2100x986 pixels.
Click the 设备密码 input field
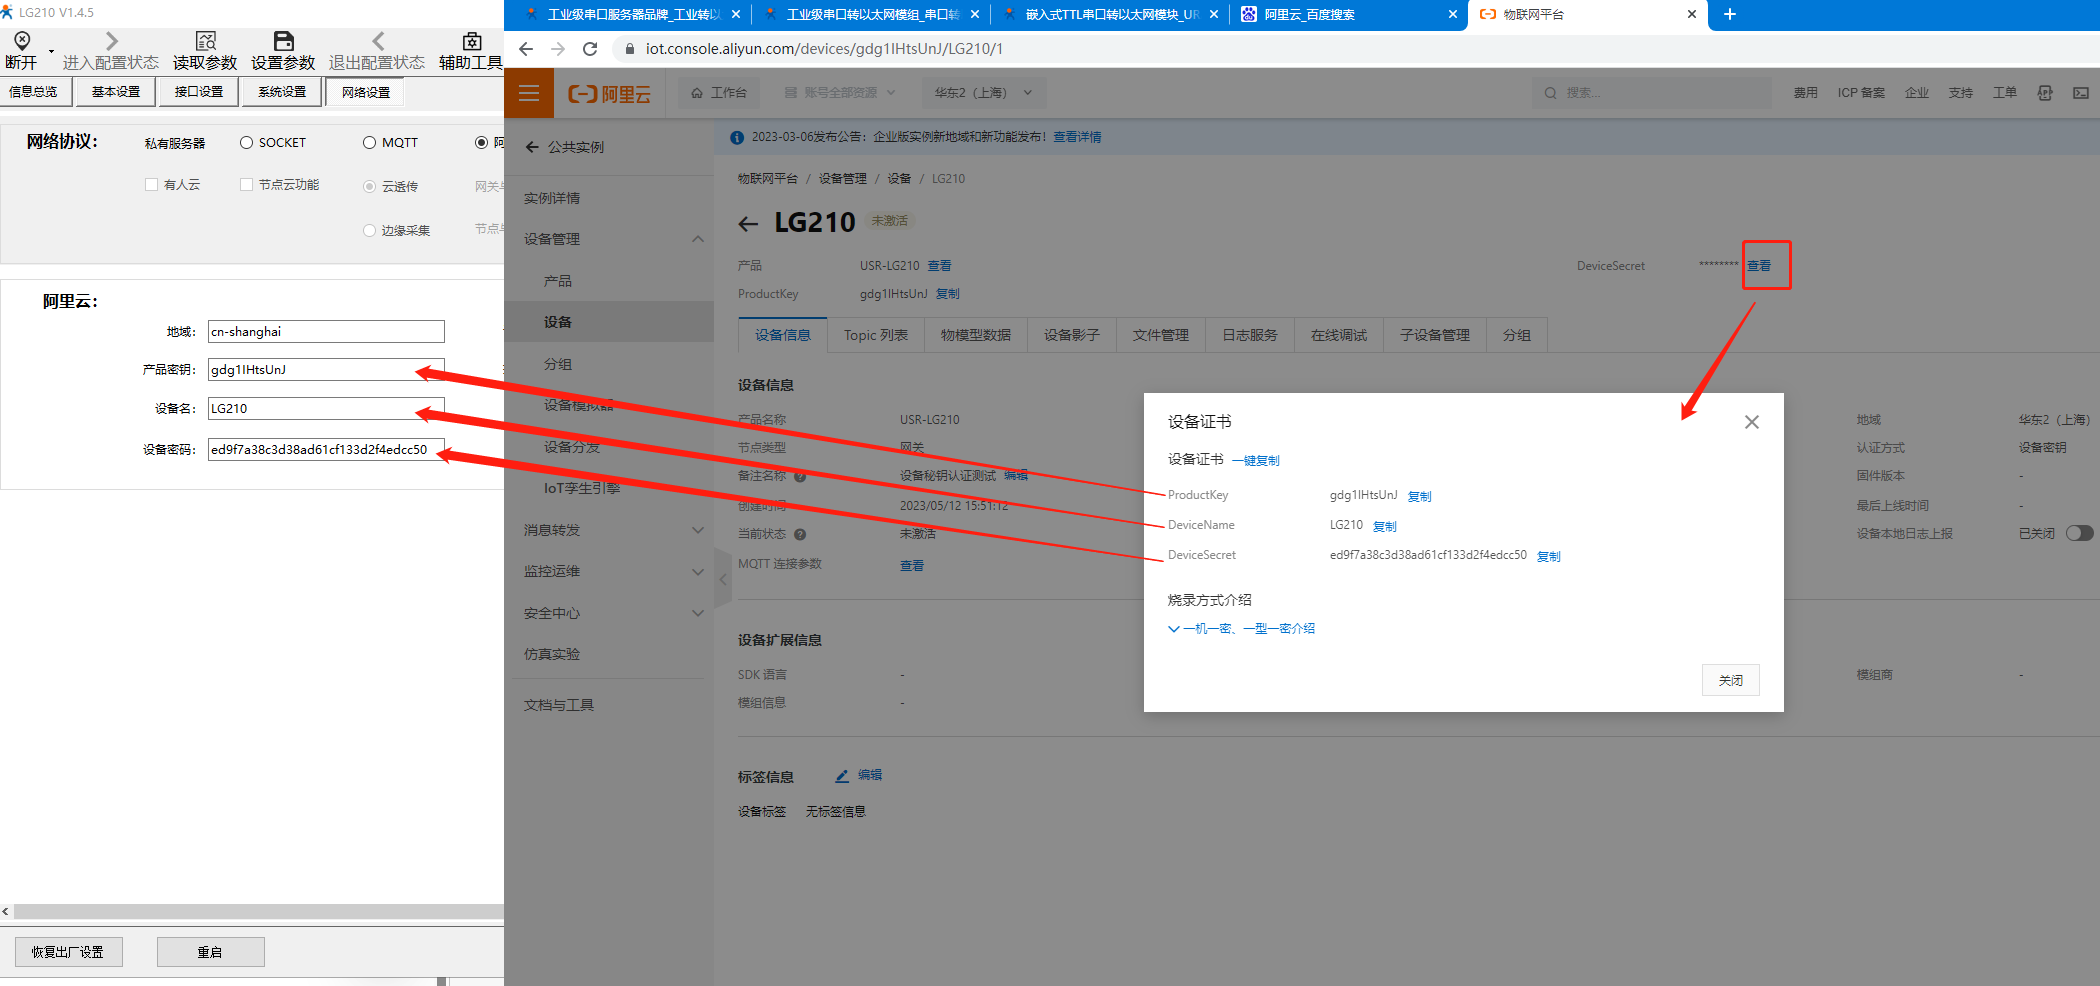pos(326,450)
